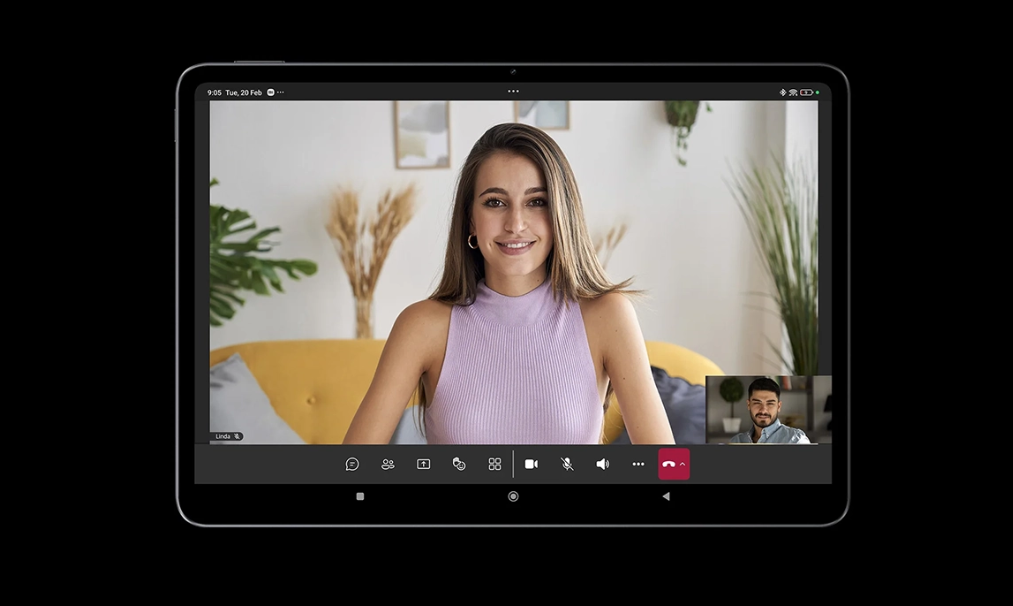Start sharing screen content
The width and height of the screenshot is (1013, 606).
pyautogui.click(x=423, y=464)
